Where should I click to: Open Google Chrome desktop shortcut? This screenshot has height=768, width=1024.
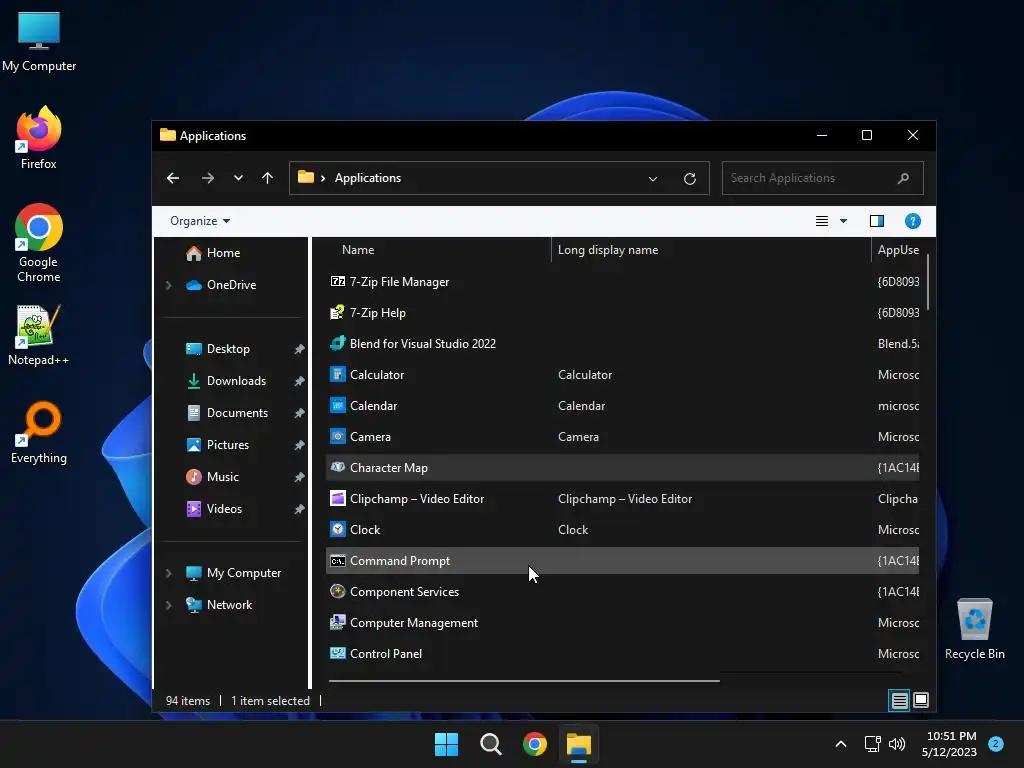(x=39, y=243)
